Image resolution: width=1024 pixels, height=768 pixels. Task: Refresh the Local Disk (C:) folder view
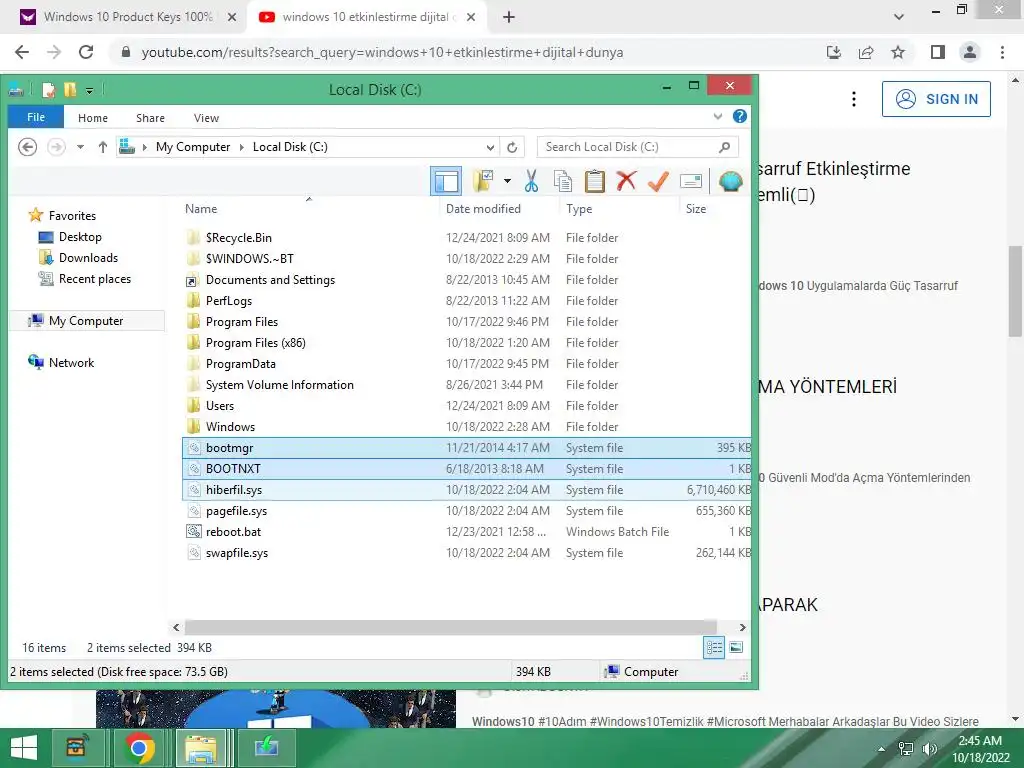pos(513,147)
